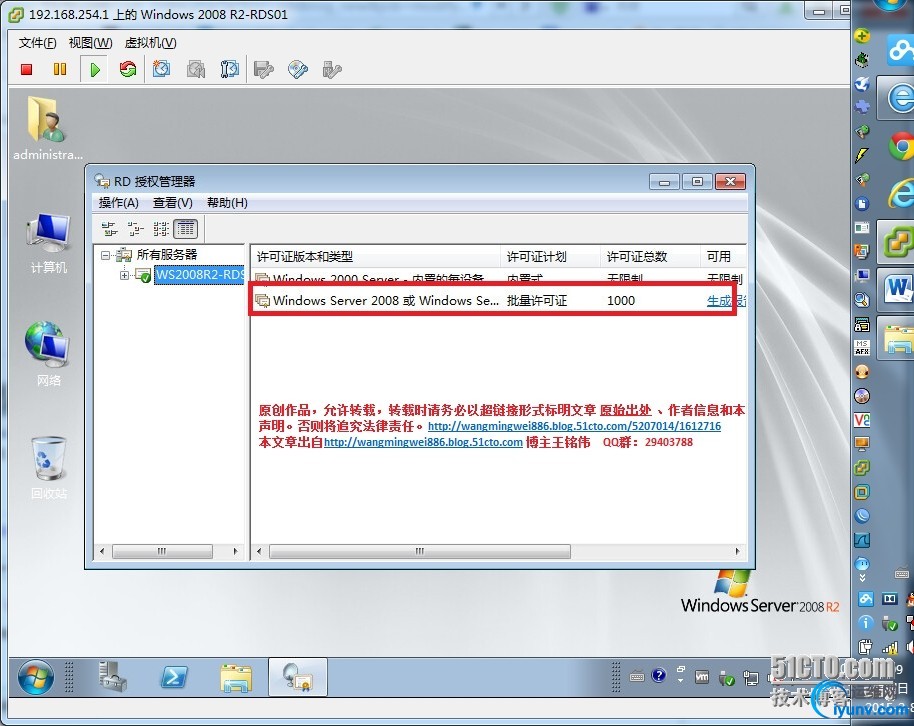Connect a CD/DVD device from the console toolbar

point(298,70)
